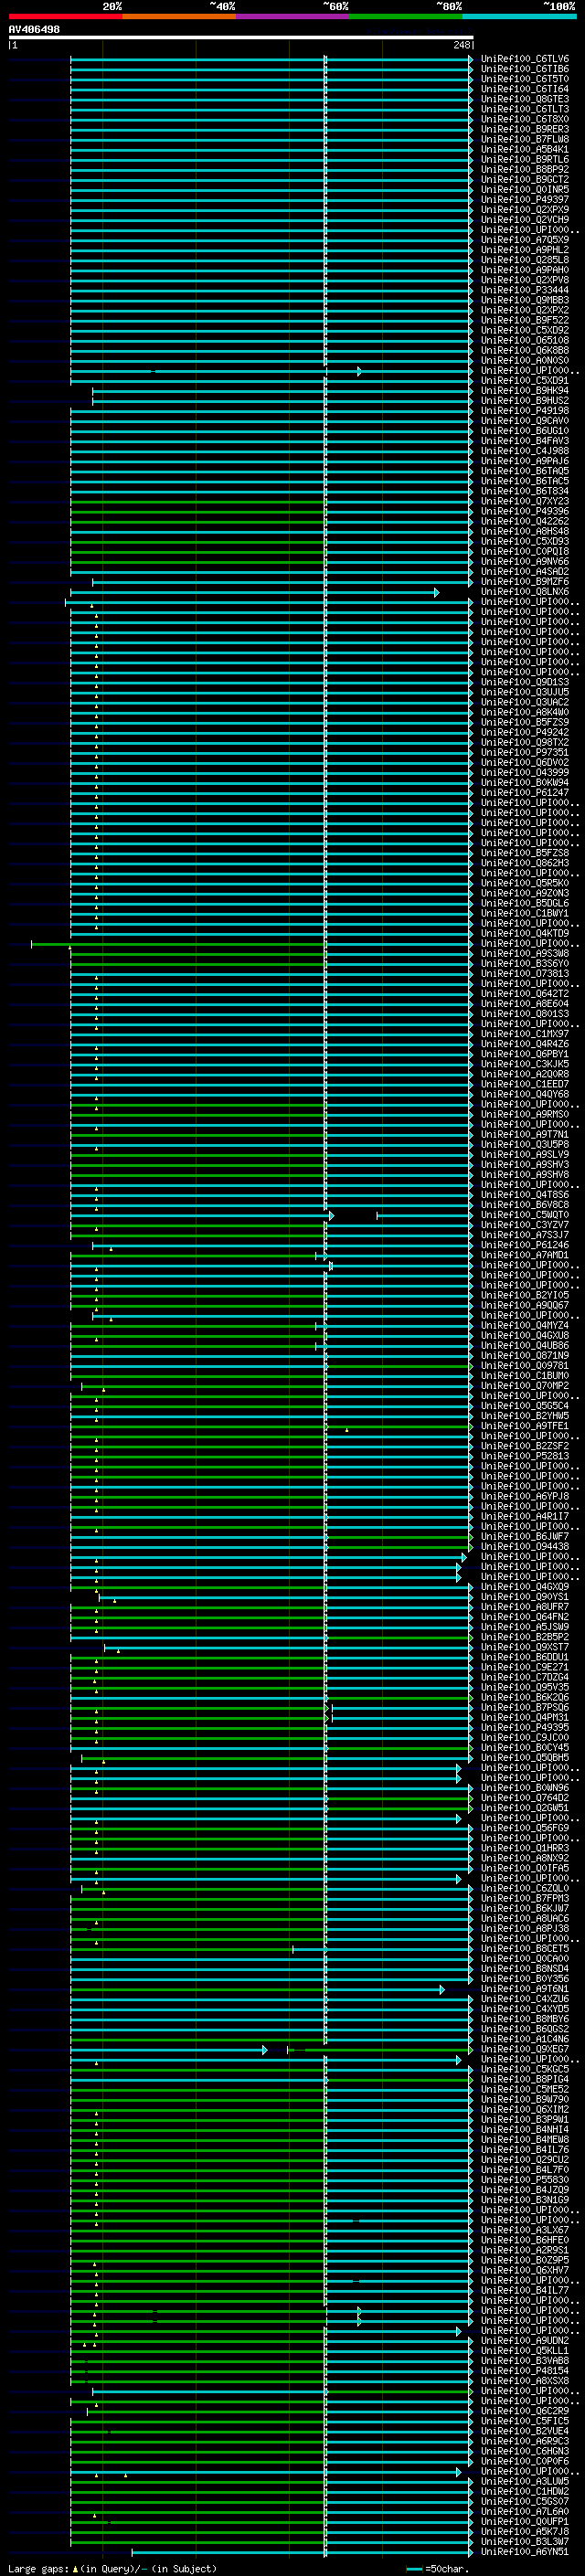
Task: Select the UniRef100_A5B4K1 label
Action: [x=525, y=149]
